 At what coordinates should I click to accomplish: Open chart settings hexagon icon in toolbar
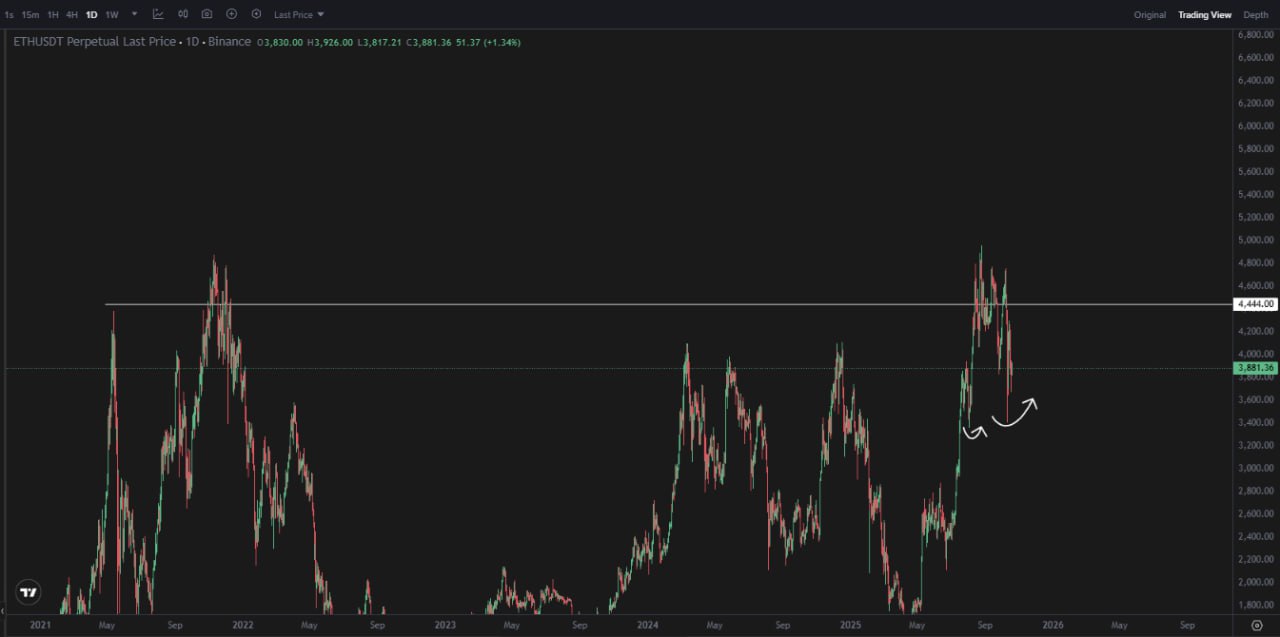coord(256,15)
